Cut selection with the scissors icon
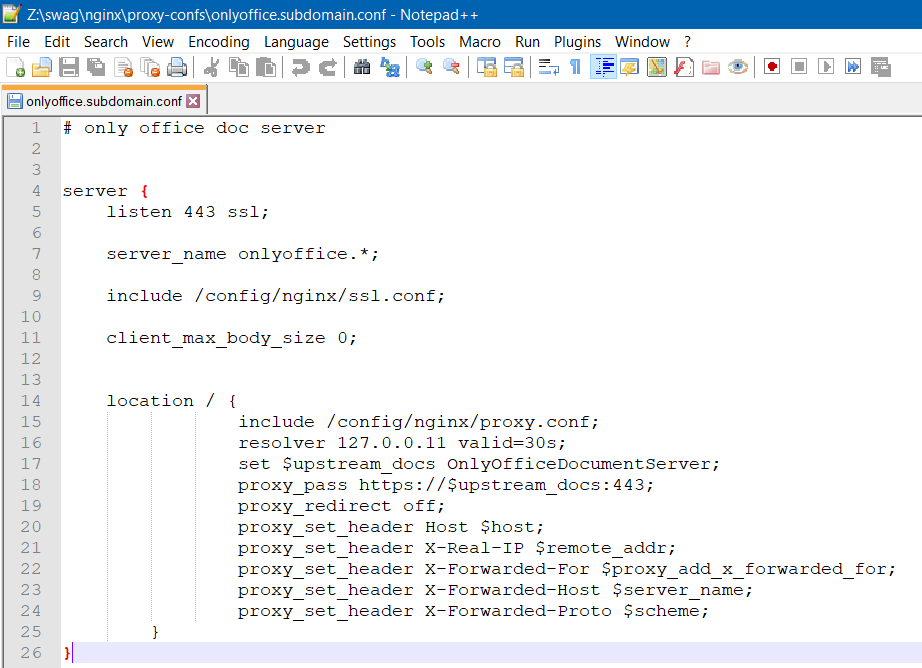922x668 pixels. [211, 67]
